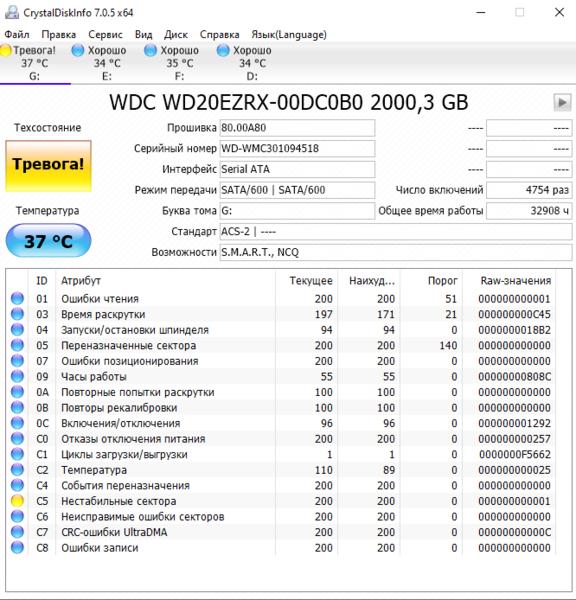Select disk D: tab
The width and height of the screenshot is (576, 600).
252,63
